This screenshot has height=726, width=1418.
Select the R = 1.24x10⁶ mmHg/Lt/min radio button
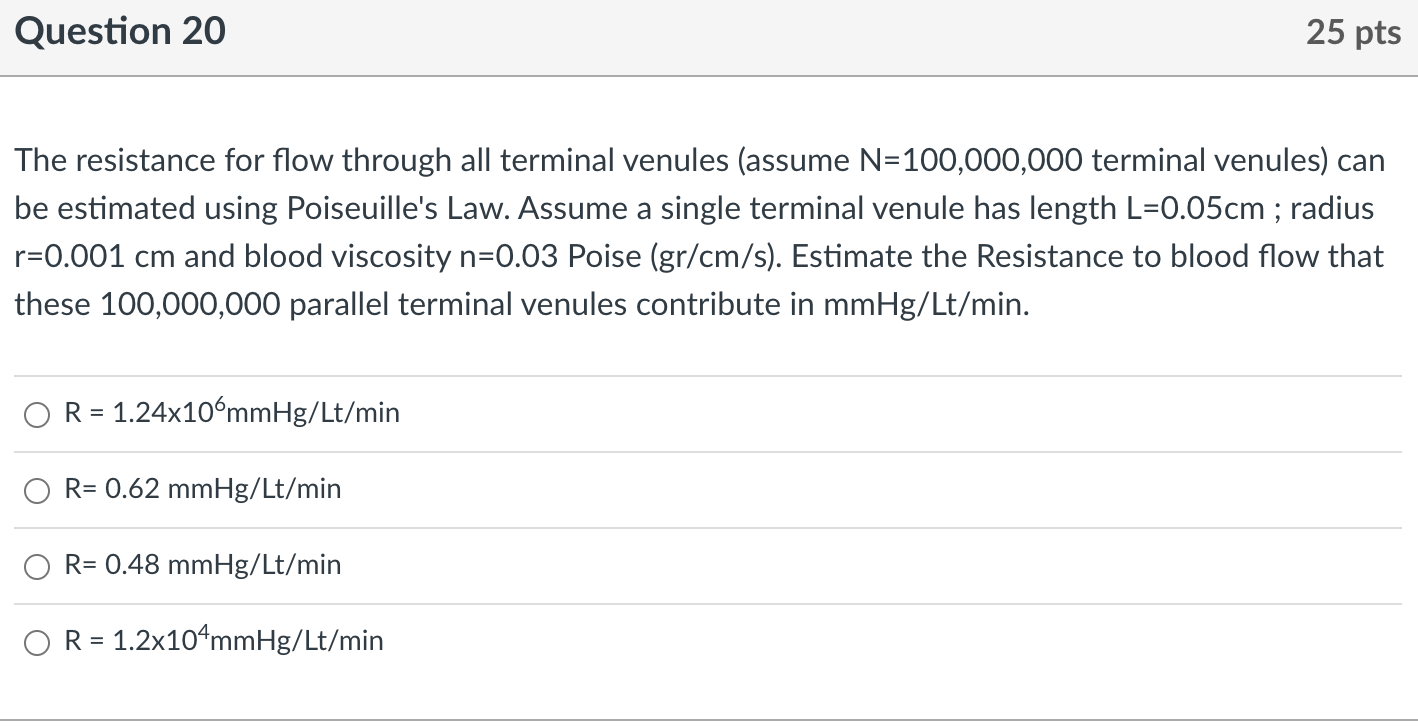(37, 415)
